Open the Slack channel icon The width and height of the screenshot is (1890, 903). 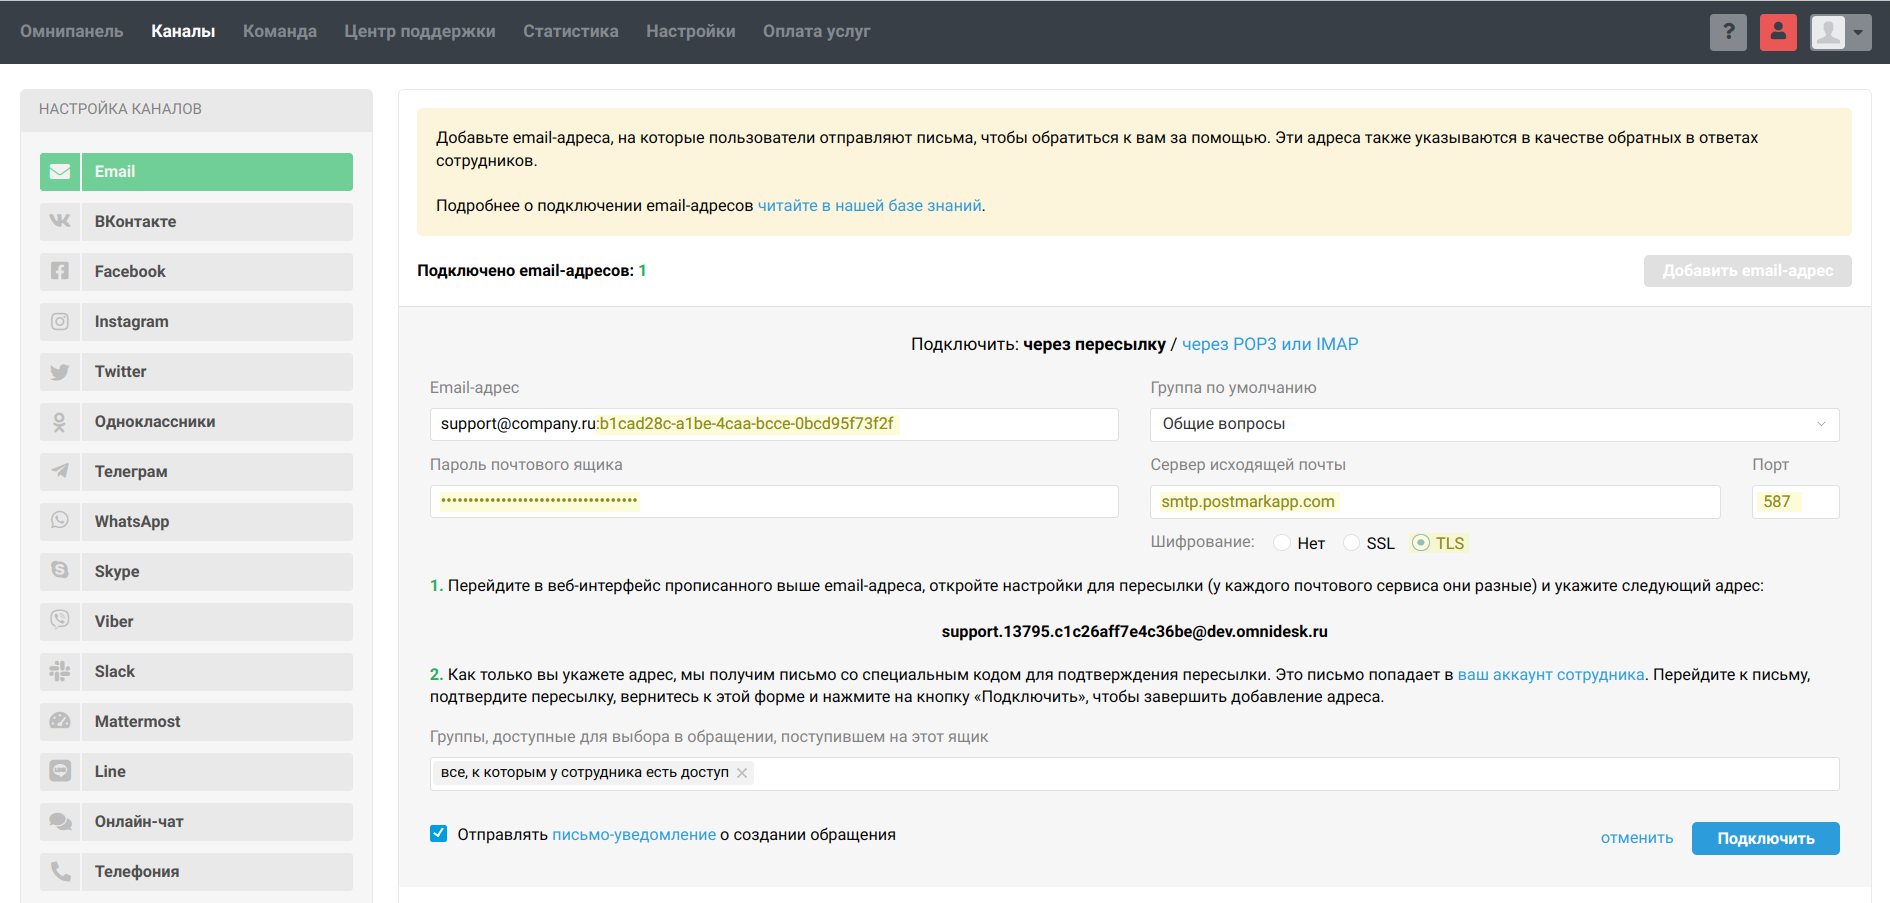[60, 671]
